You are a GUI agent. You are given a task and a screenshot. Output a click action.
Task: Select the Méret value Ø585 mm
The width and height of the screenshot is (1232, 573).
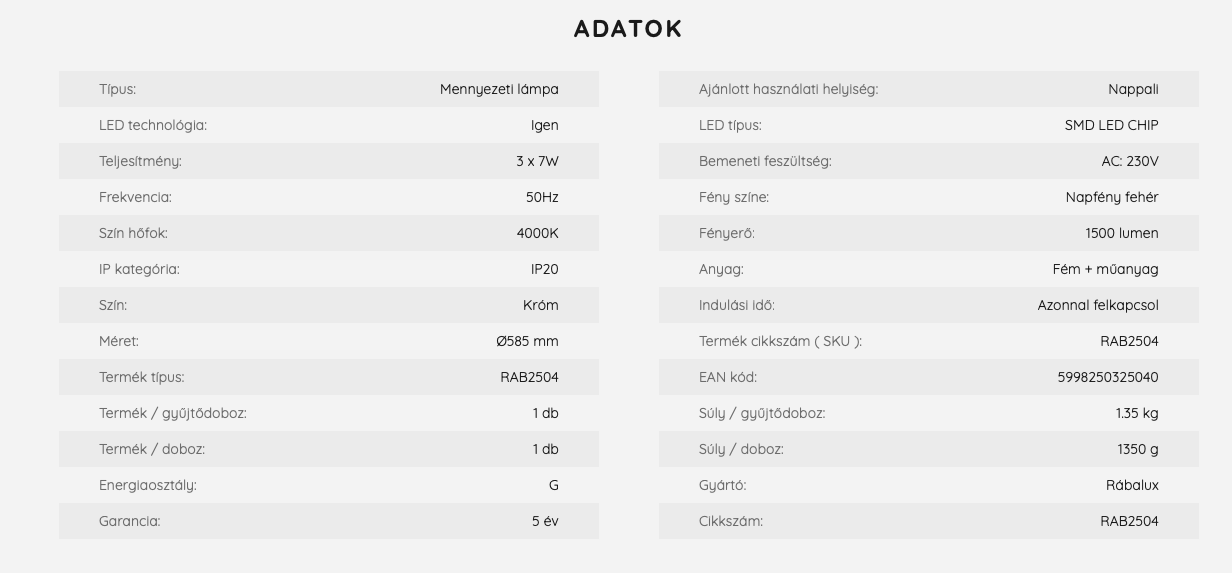[x=527, y=341]
